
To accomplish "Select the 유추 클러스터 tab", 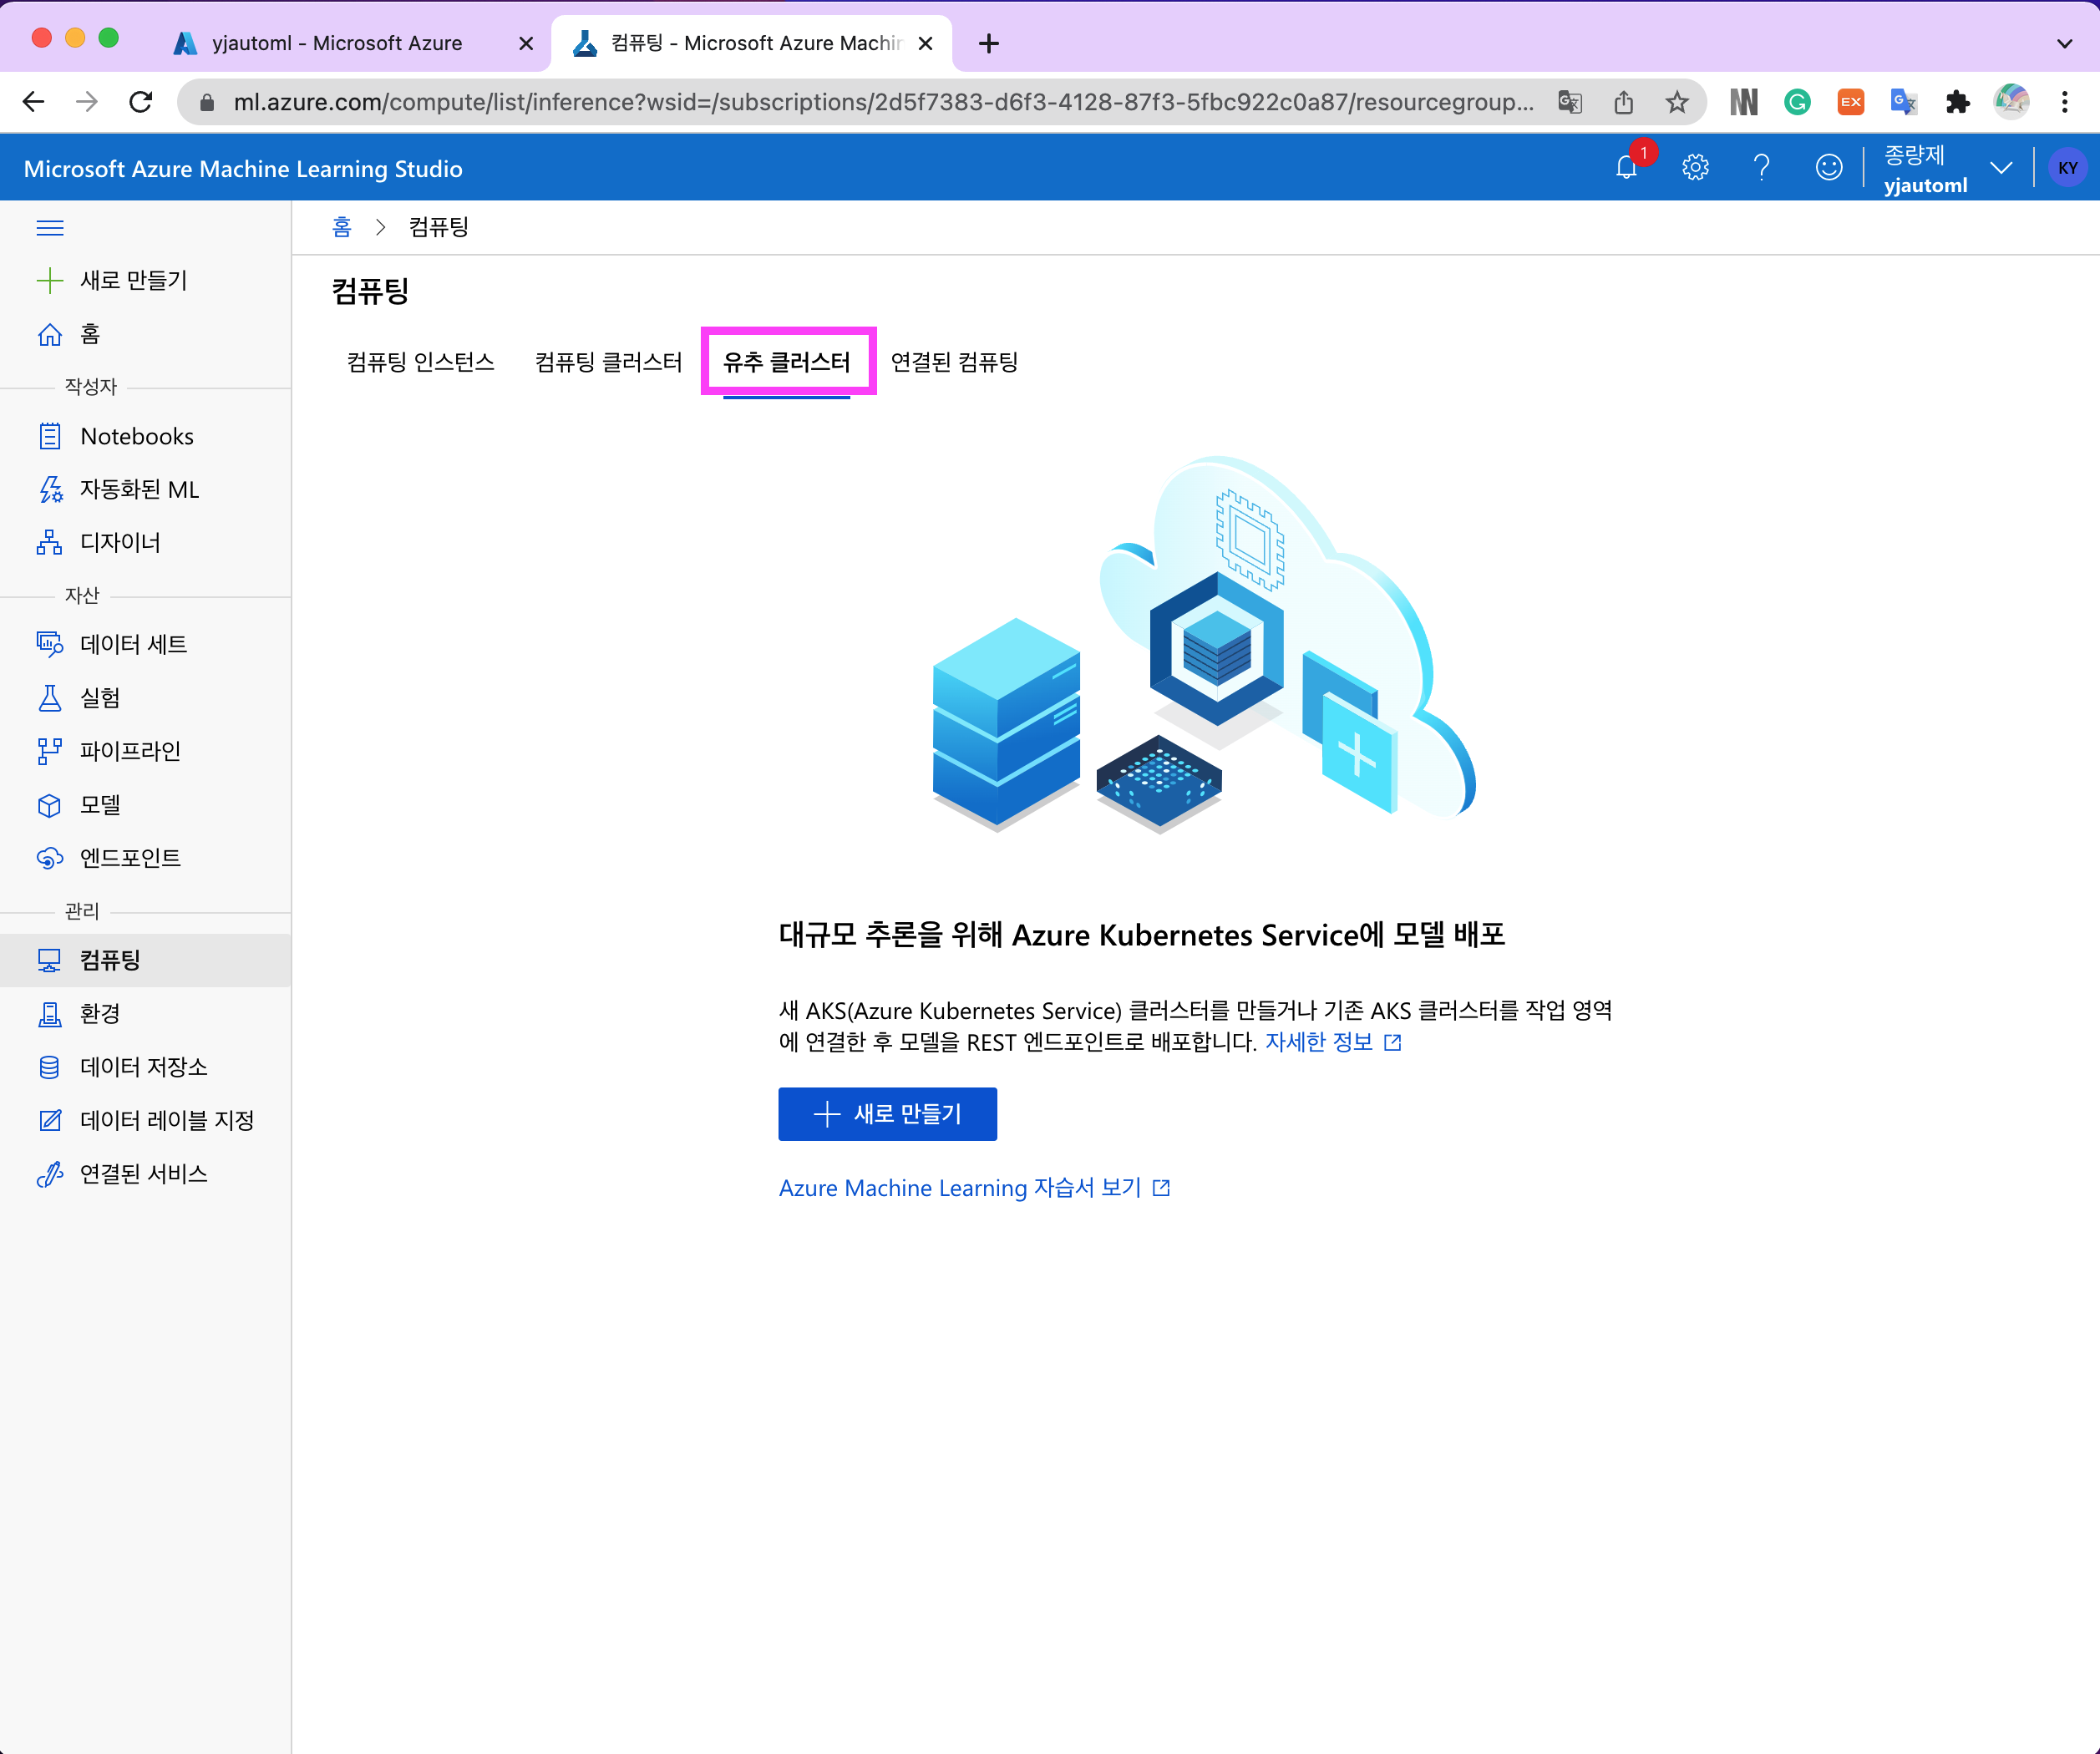I will coord(787,362).
